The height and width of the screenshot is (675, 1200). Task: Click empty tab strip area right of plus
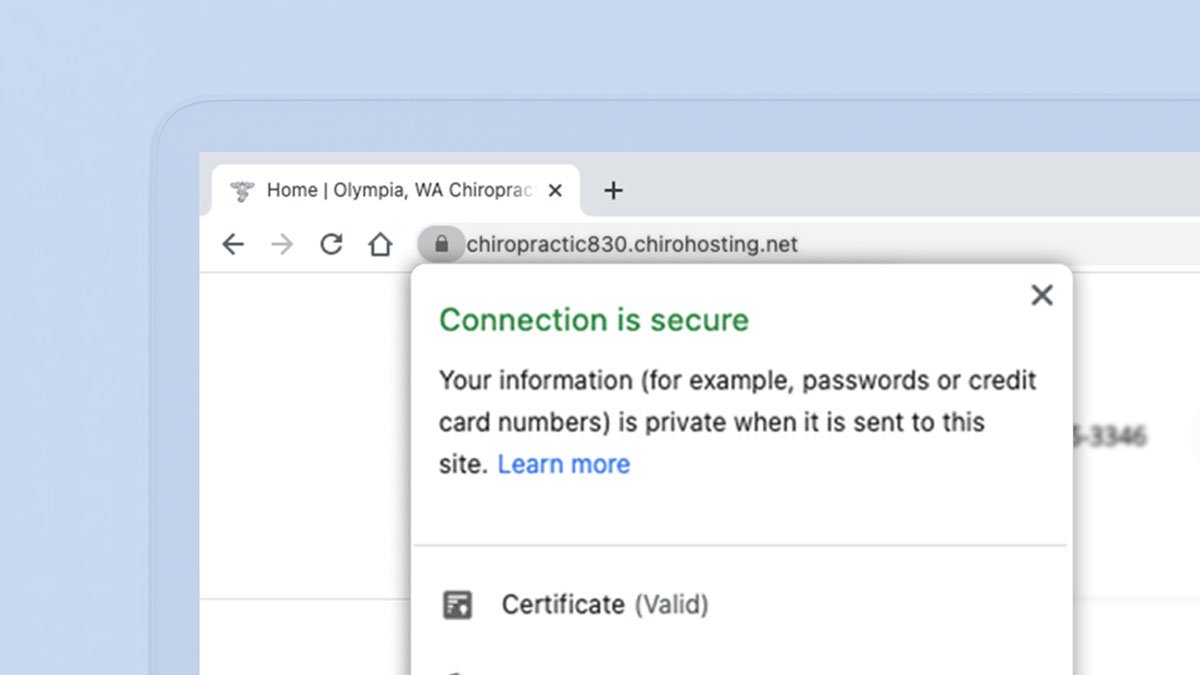900,186
